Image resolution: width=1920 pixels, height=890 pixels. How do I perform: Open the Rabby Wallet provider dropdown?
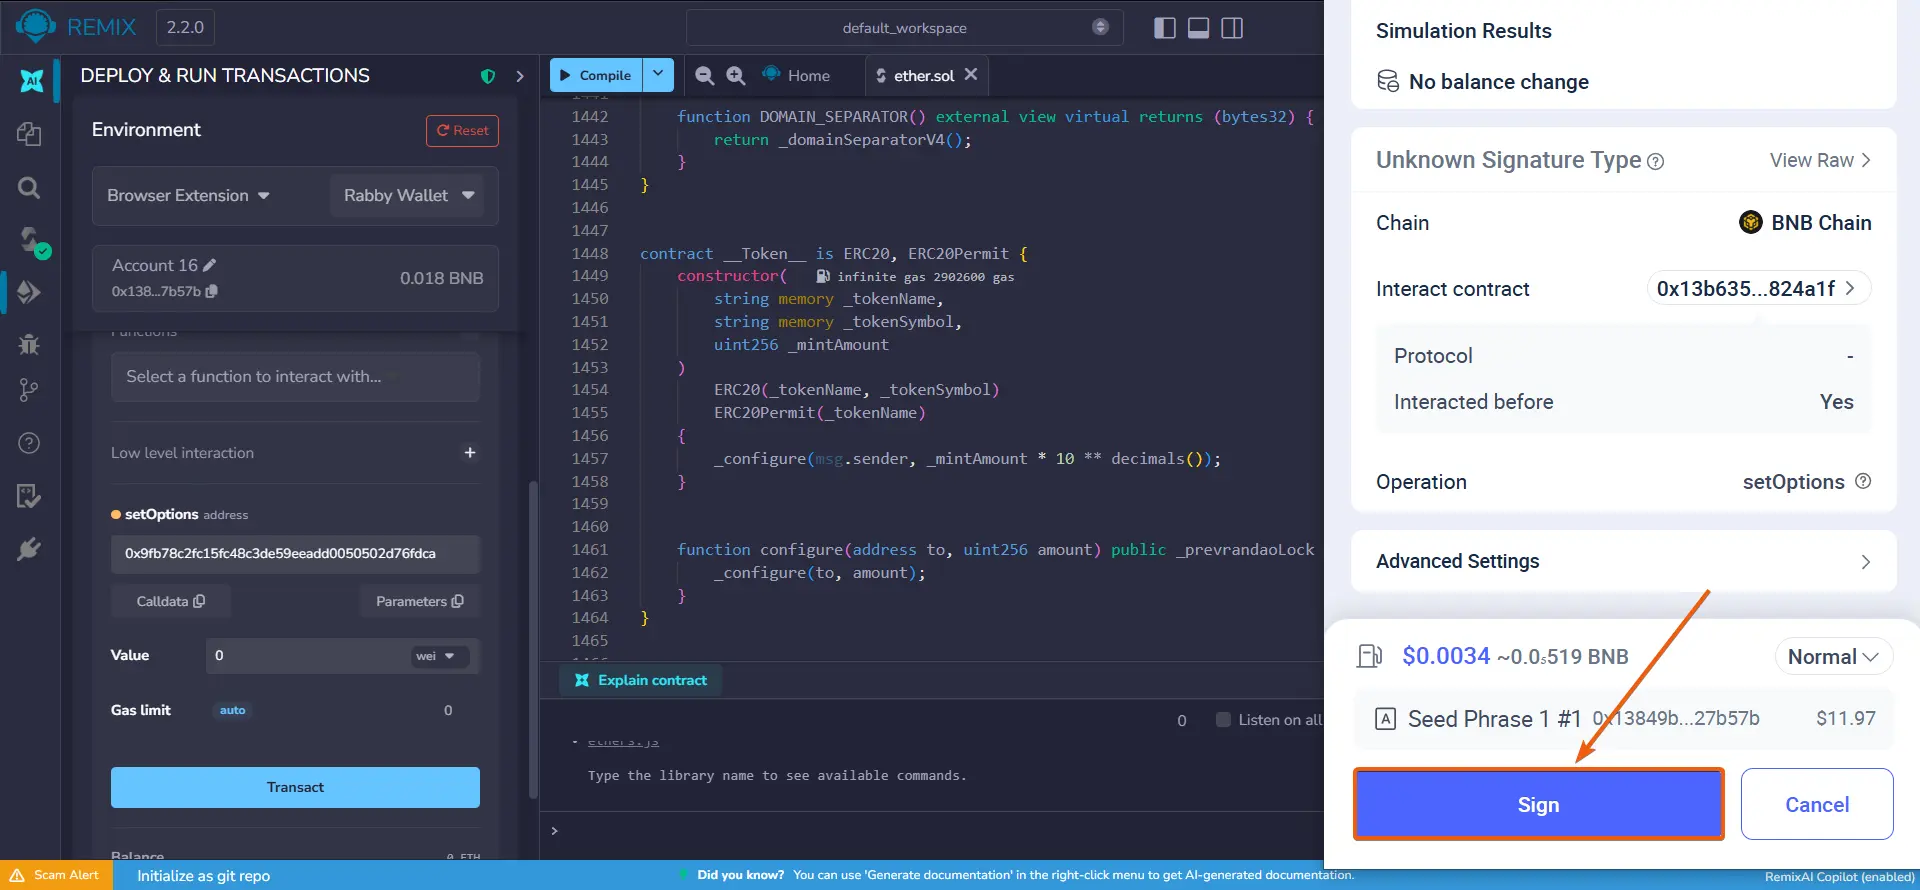tap(408, 195)
